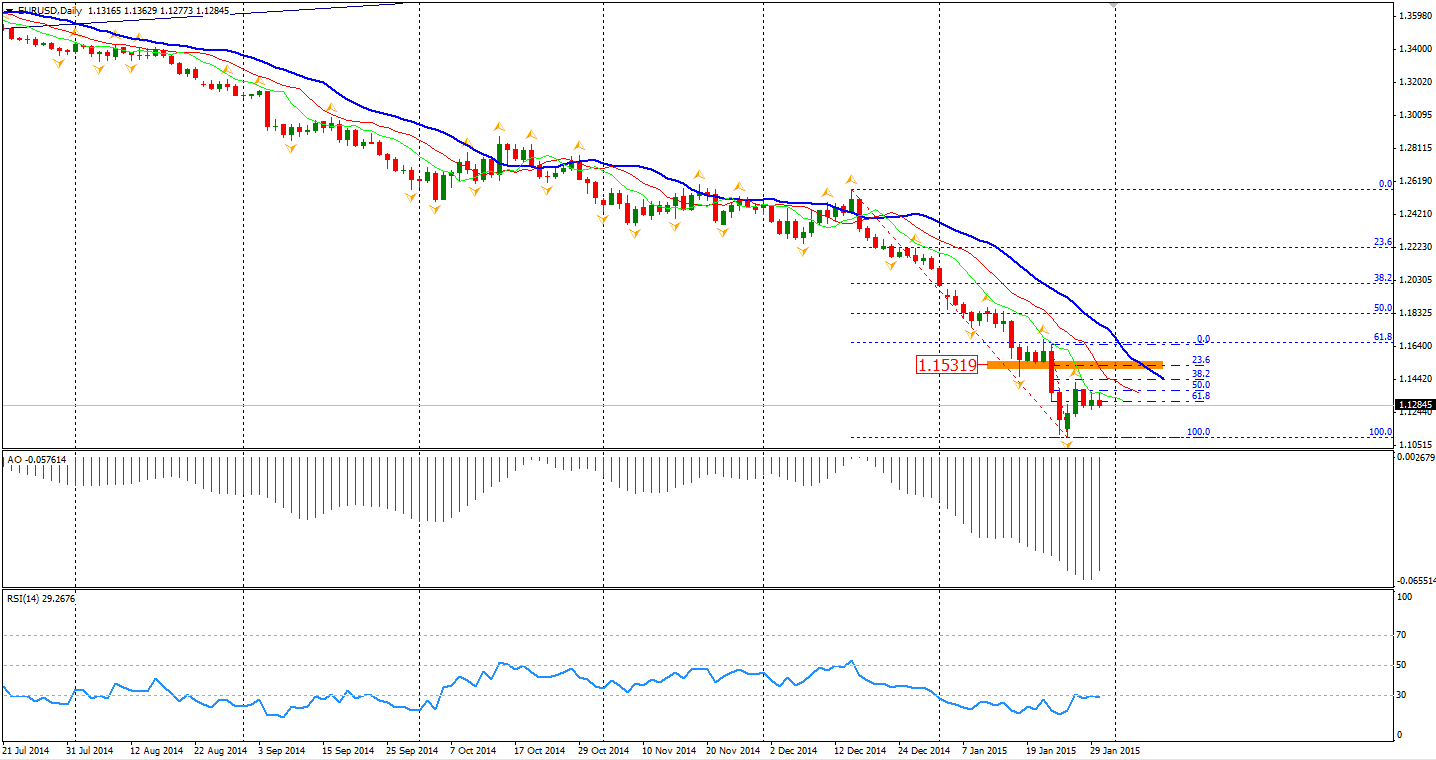This screenshot has width=1436, height=760.
Task: Click the EURUSD,Daily chart title text
Action: (x=49, y=11)
